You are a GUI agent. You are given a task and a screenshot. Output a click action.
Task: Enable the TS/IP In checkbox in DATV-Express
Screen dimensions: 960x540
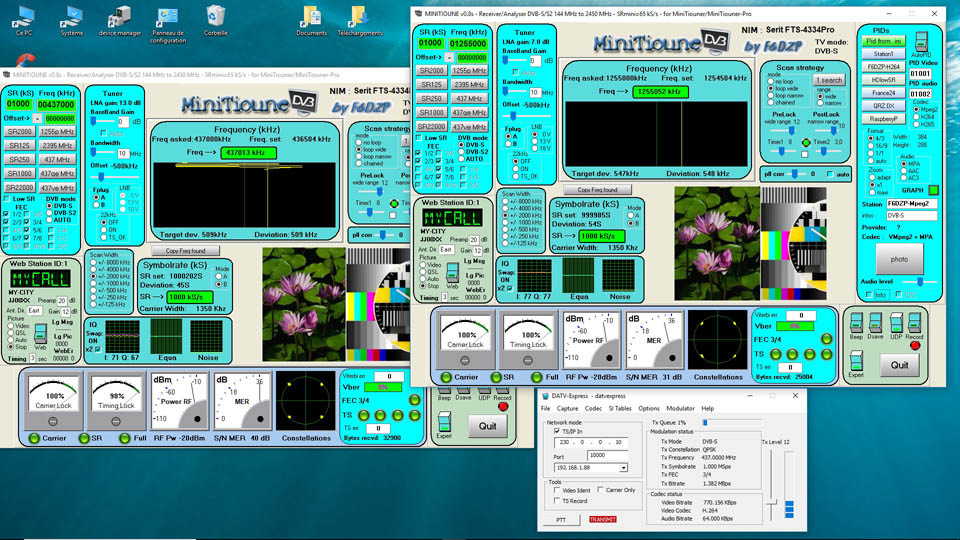click(x=556, y=431)
